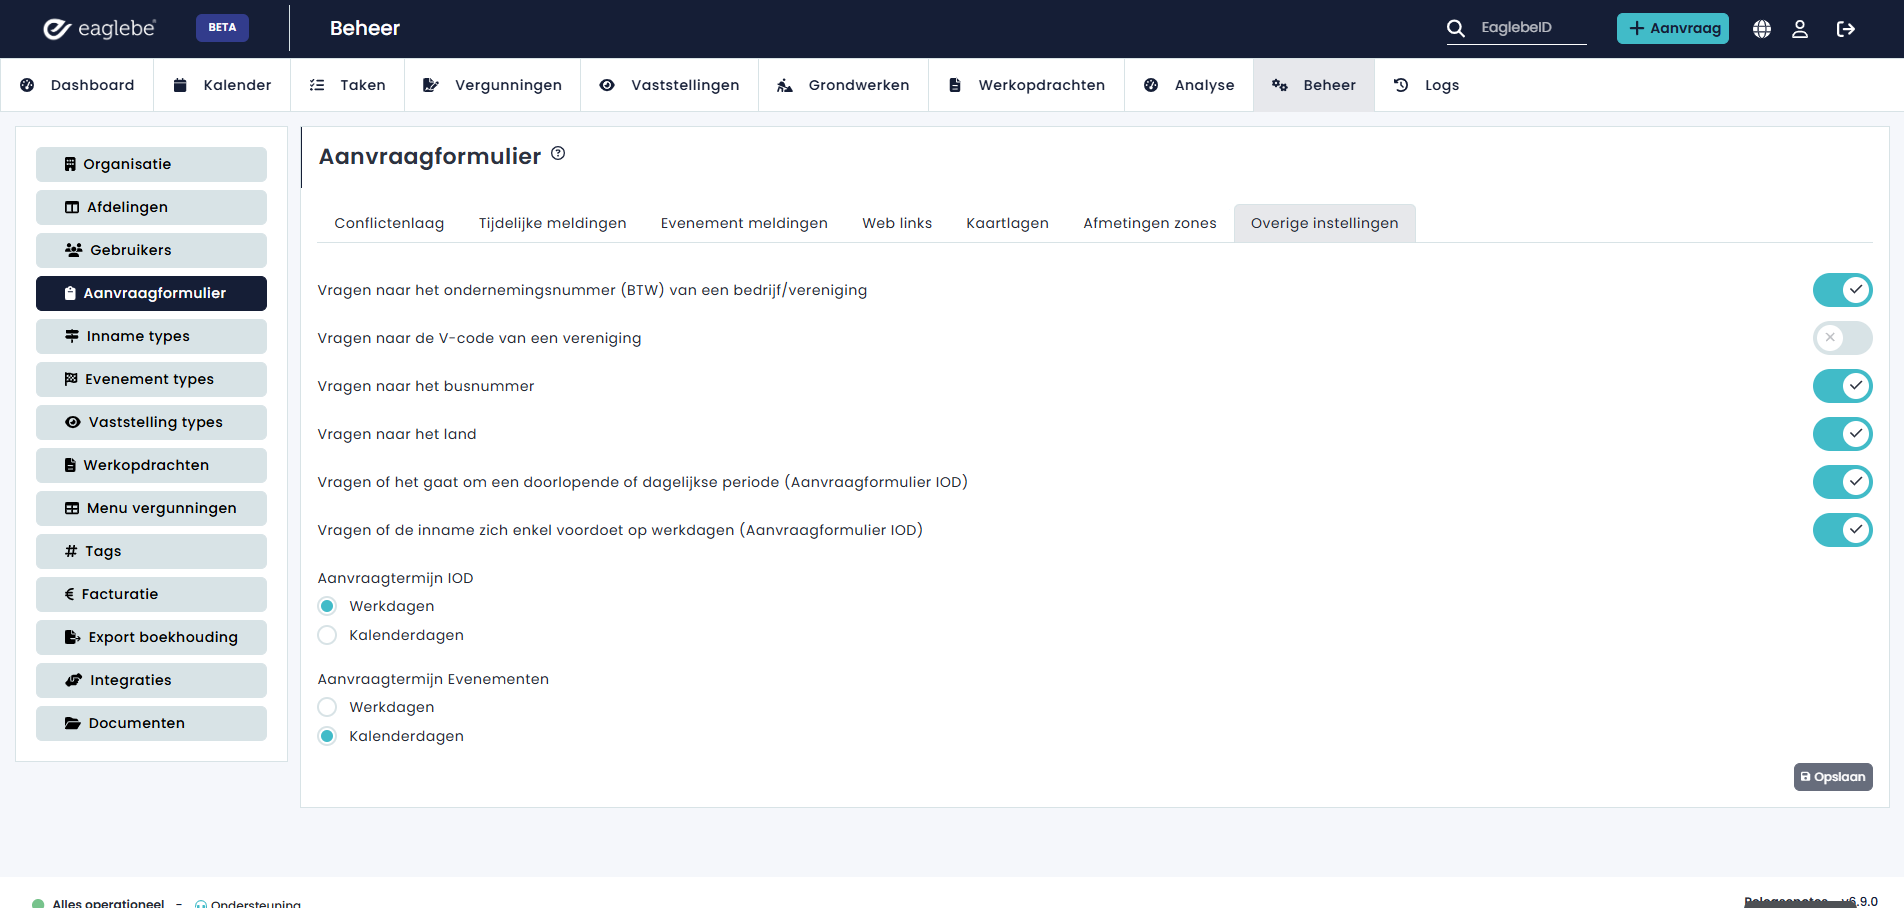1904x908 pixels.
Task: Open the Overige instellingen tab
Action: [x=1324, y=223]
